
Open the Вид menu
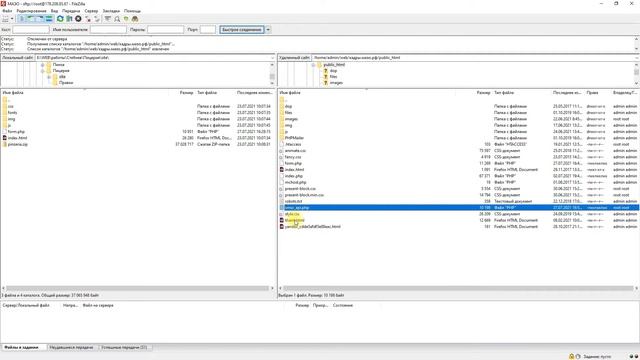pos(54,11)
